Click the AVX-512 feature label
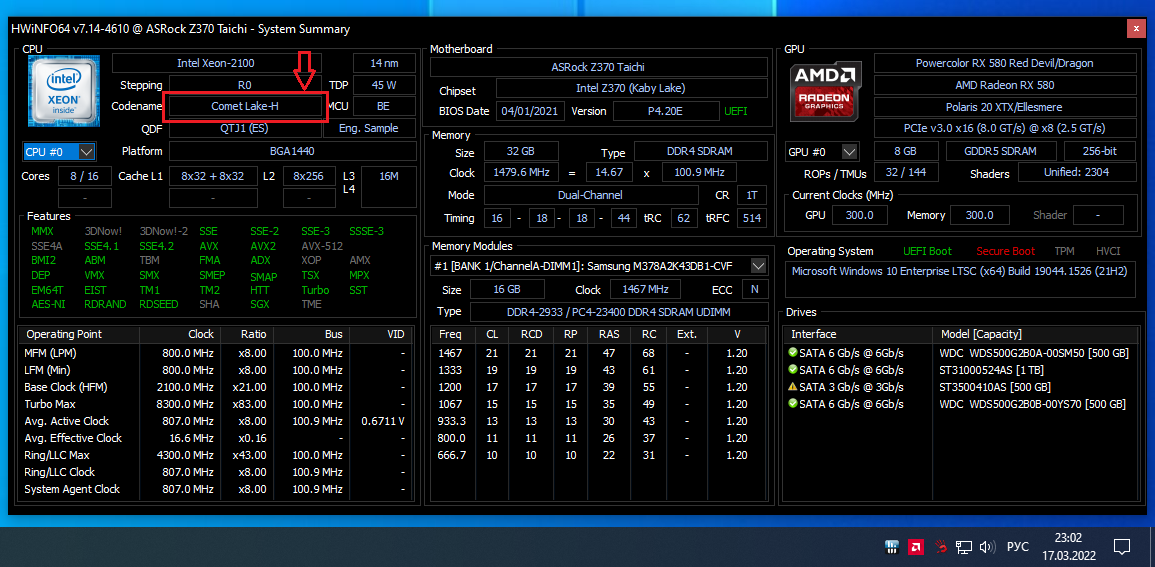Image resolution: width=1155 pixels, height=567 pixels. (322, 246)
